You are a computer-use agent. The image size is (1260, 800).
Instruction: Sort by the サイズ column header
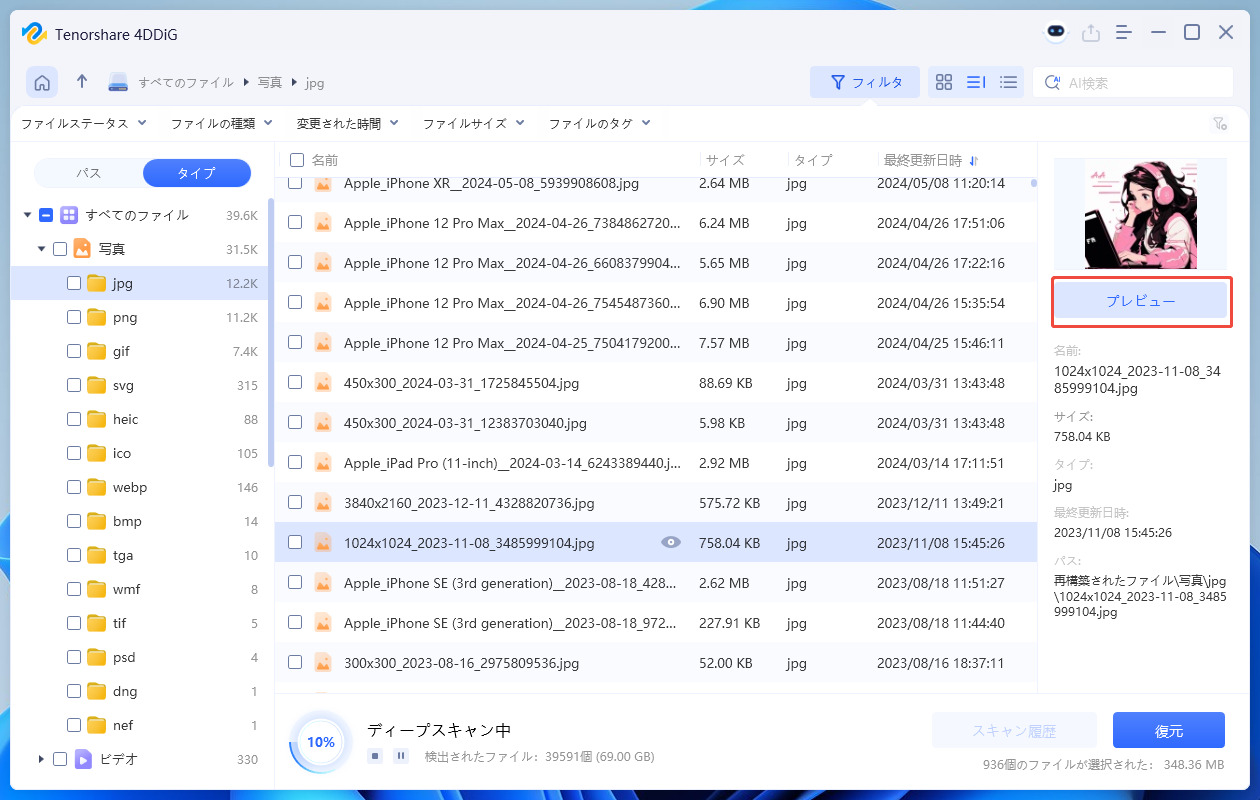click(x=724, y=160)
